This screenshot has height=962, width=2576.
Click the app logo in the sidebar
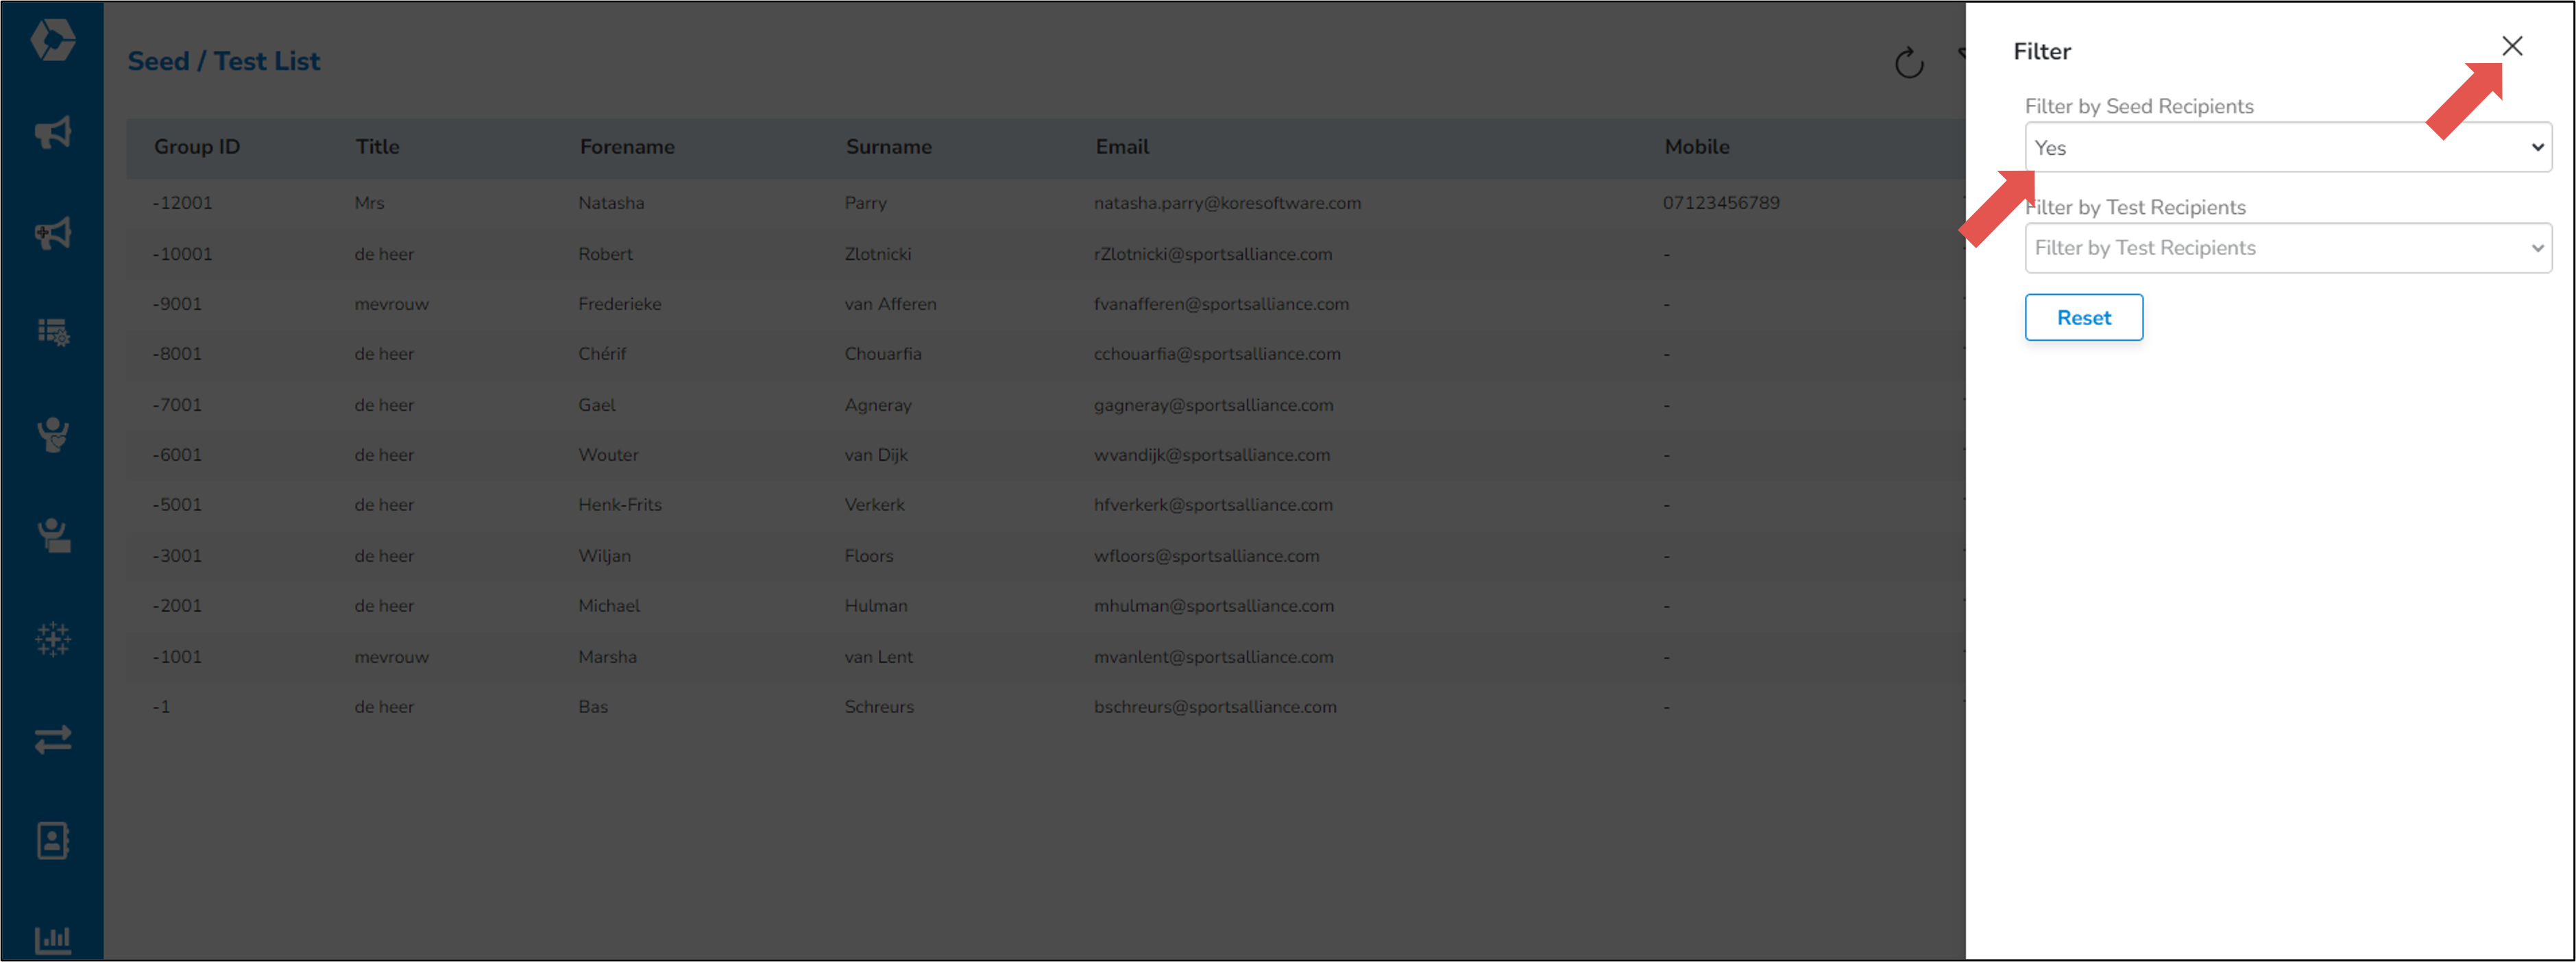pos(52,40)
